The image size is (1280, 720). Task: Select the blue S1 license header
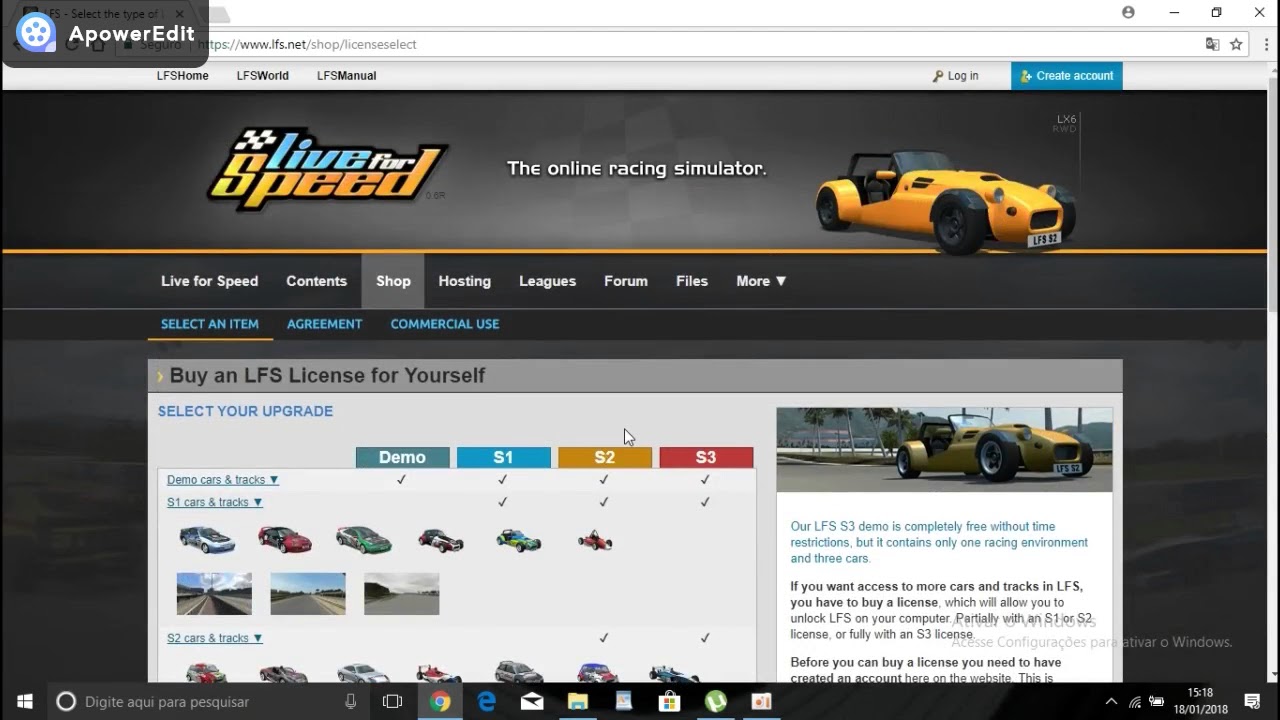[x=503, y=457]
